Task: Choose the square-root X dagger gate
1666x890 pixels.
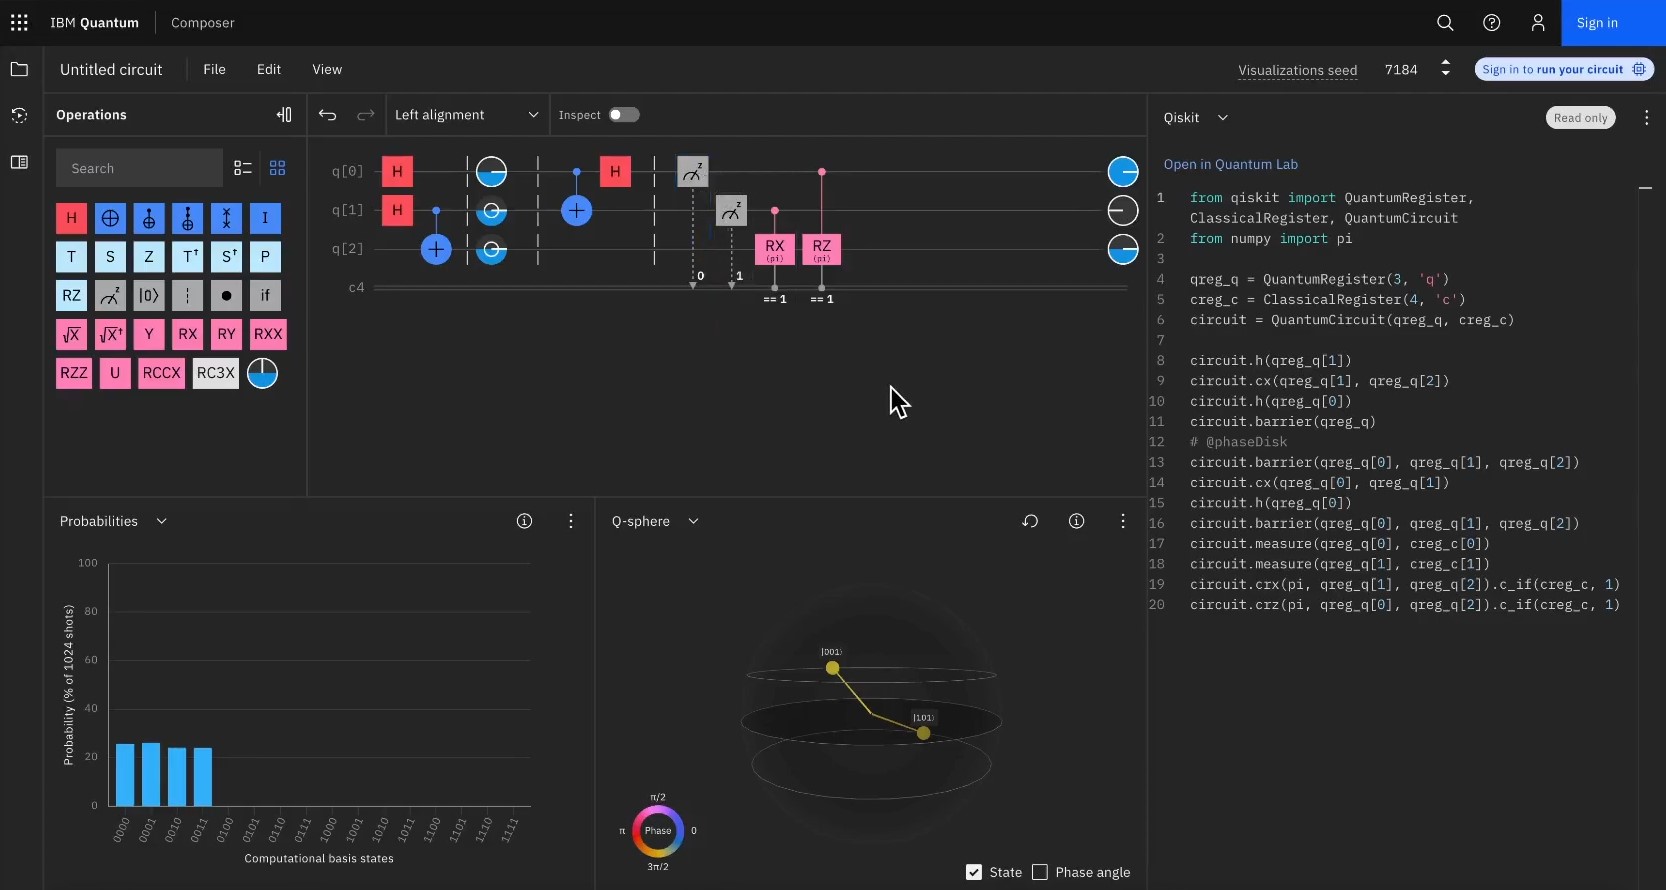Action: (110, 335)
